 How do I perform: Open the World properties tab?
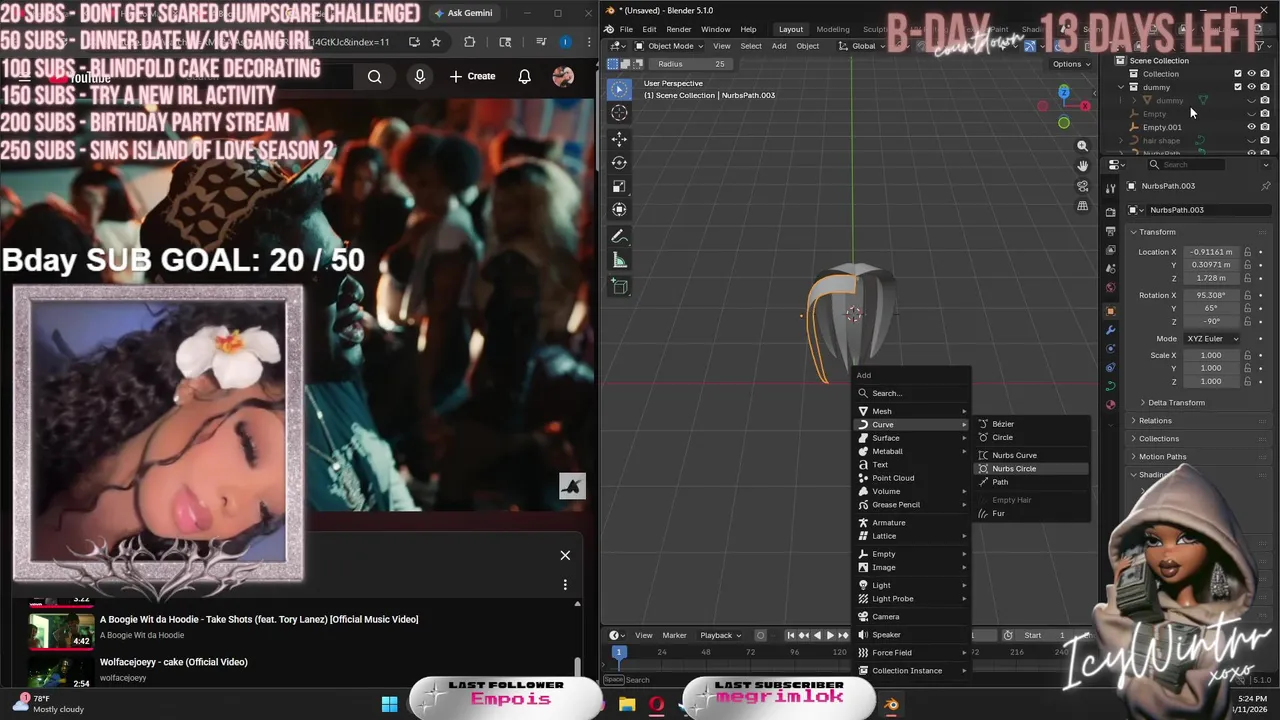pyautogui.click(x=1110, y=288)
